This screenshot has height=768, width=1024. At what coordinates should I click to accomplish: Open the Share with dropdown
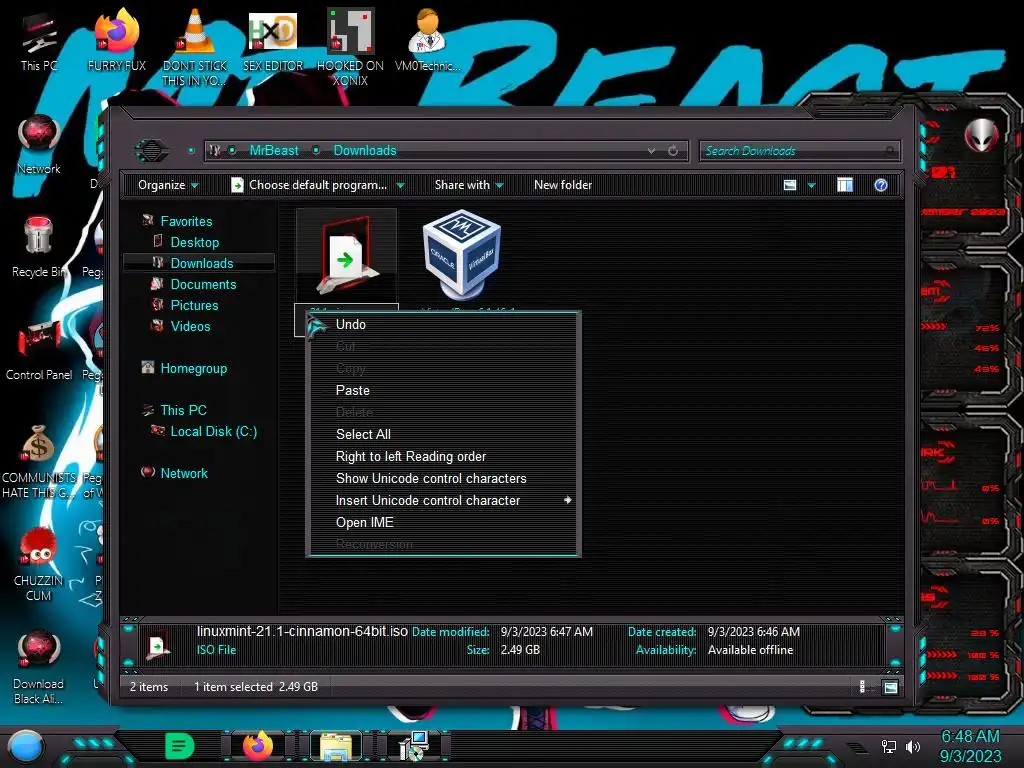tap(469, 185)
